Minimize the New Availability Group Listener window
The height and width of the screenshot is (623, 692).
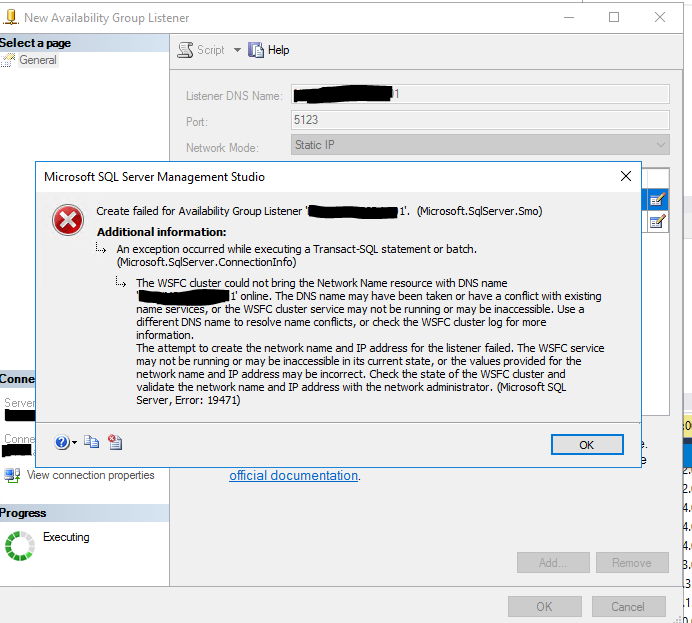[569, 17]
